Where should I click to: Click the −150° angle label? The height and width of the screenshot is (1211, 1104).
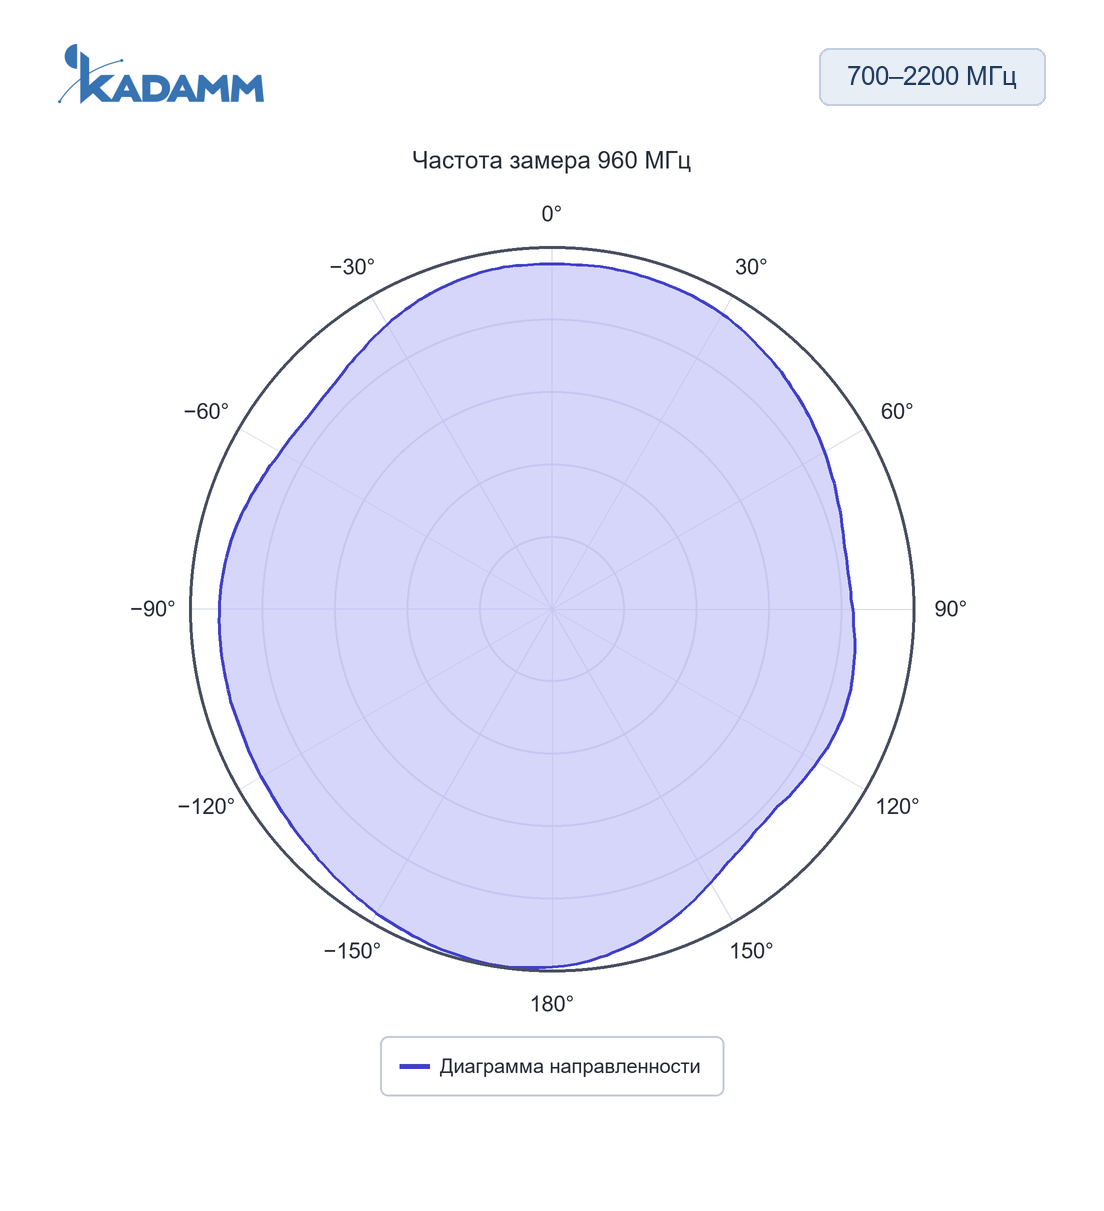(352, 951)
